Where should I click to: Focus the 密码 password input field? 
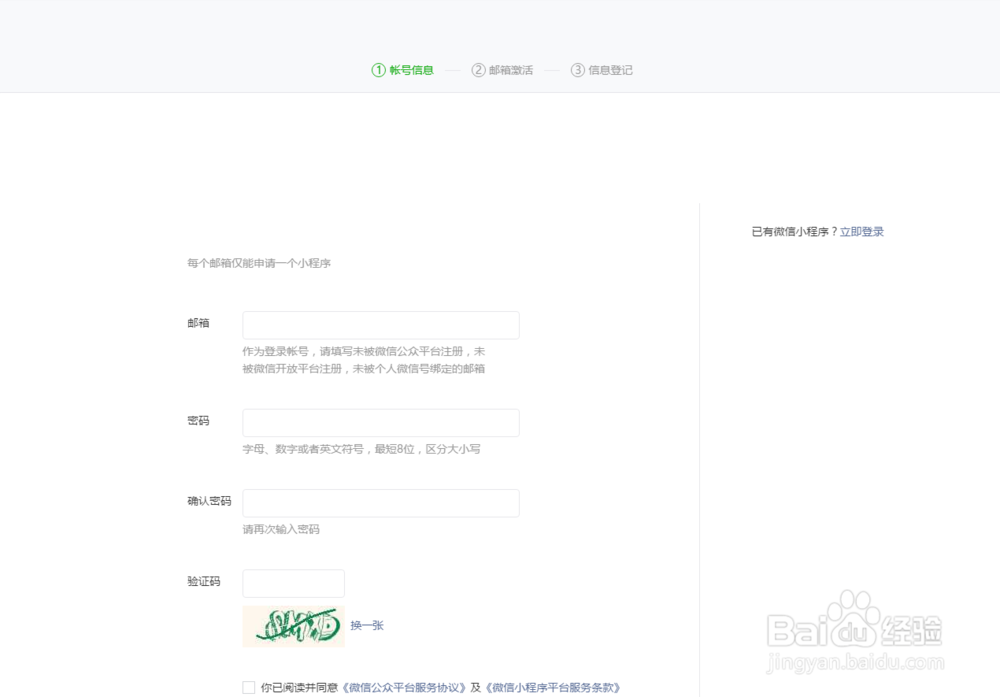(x=381, y=423)
